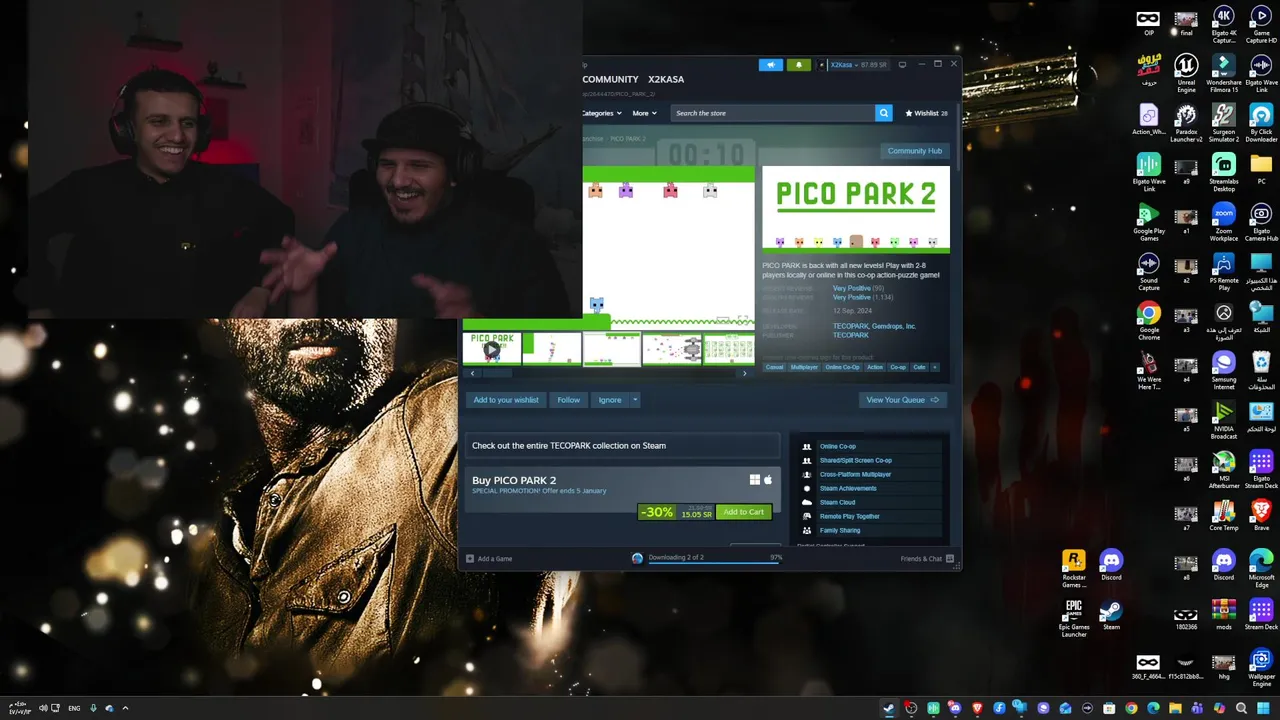Open the TECOPARK collection banner
The width and height of the screenshot is (1280, 720).
(622, 446)
